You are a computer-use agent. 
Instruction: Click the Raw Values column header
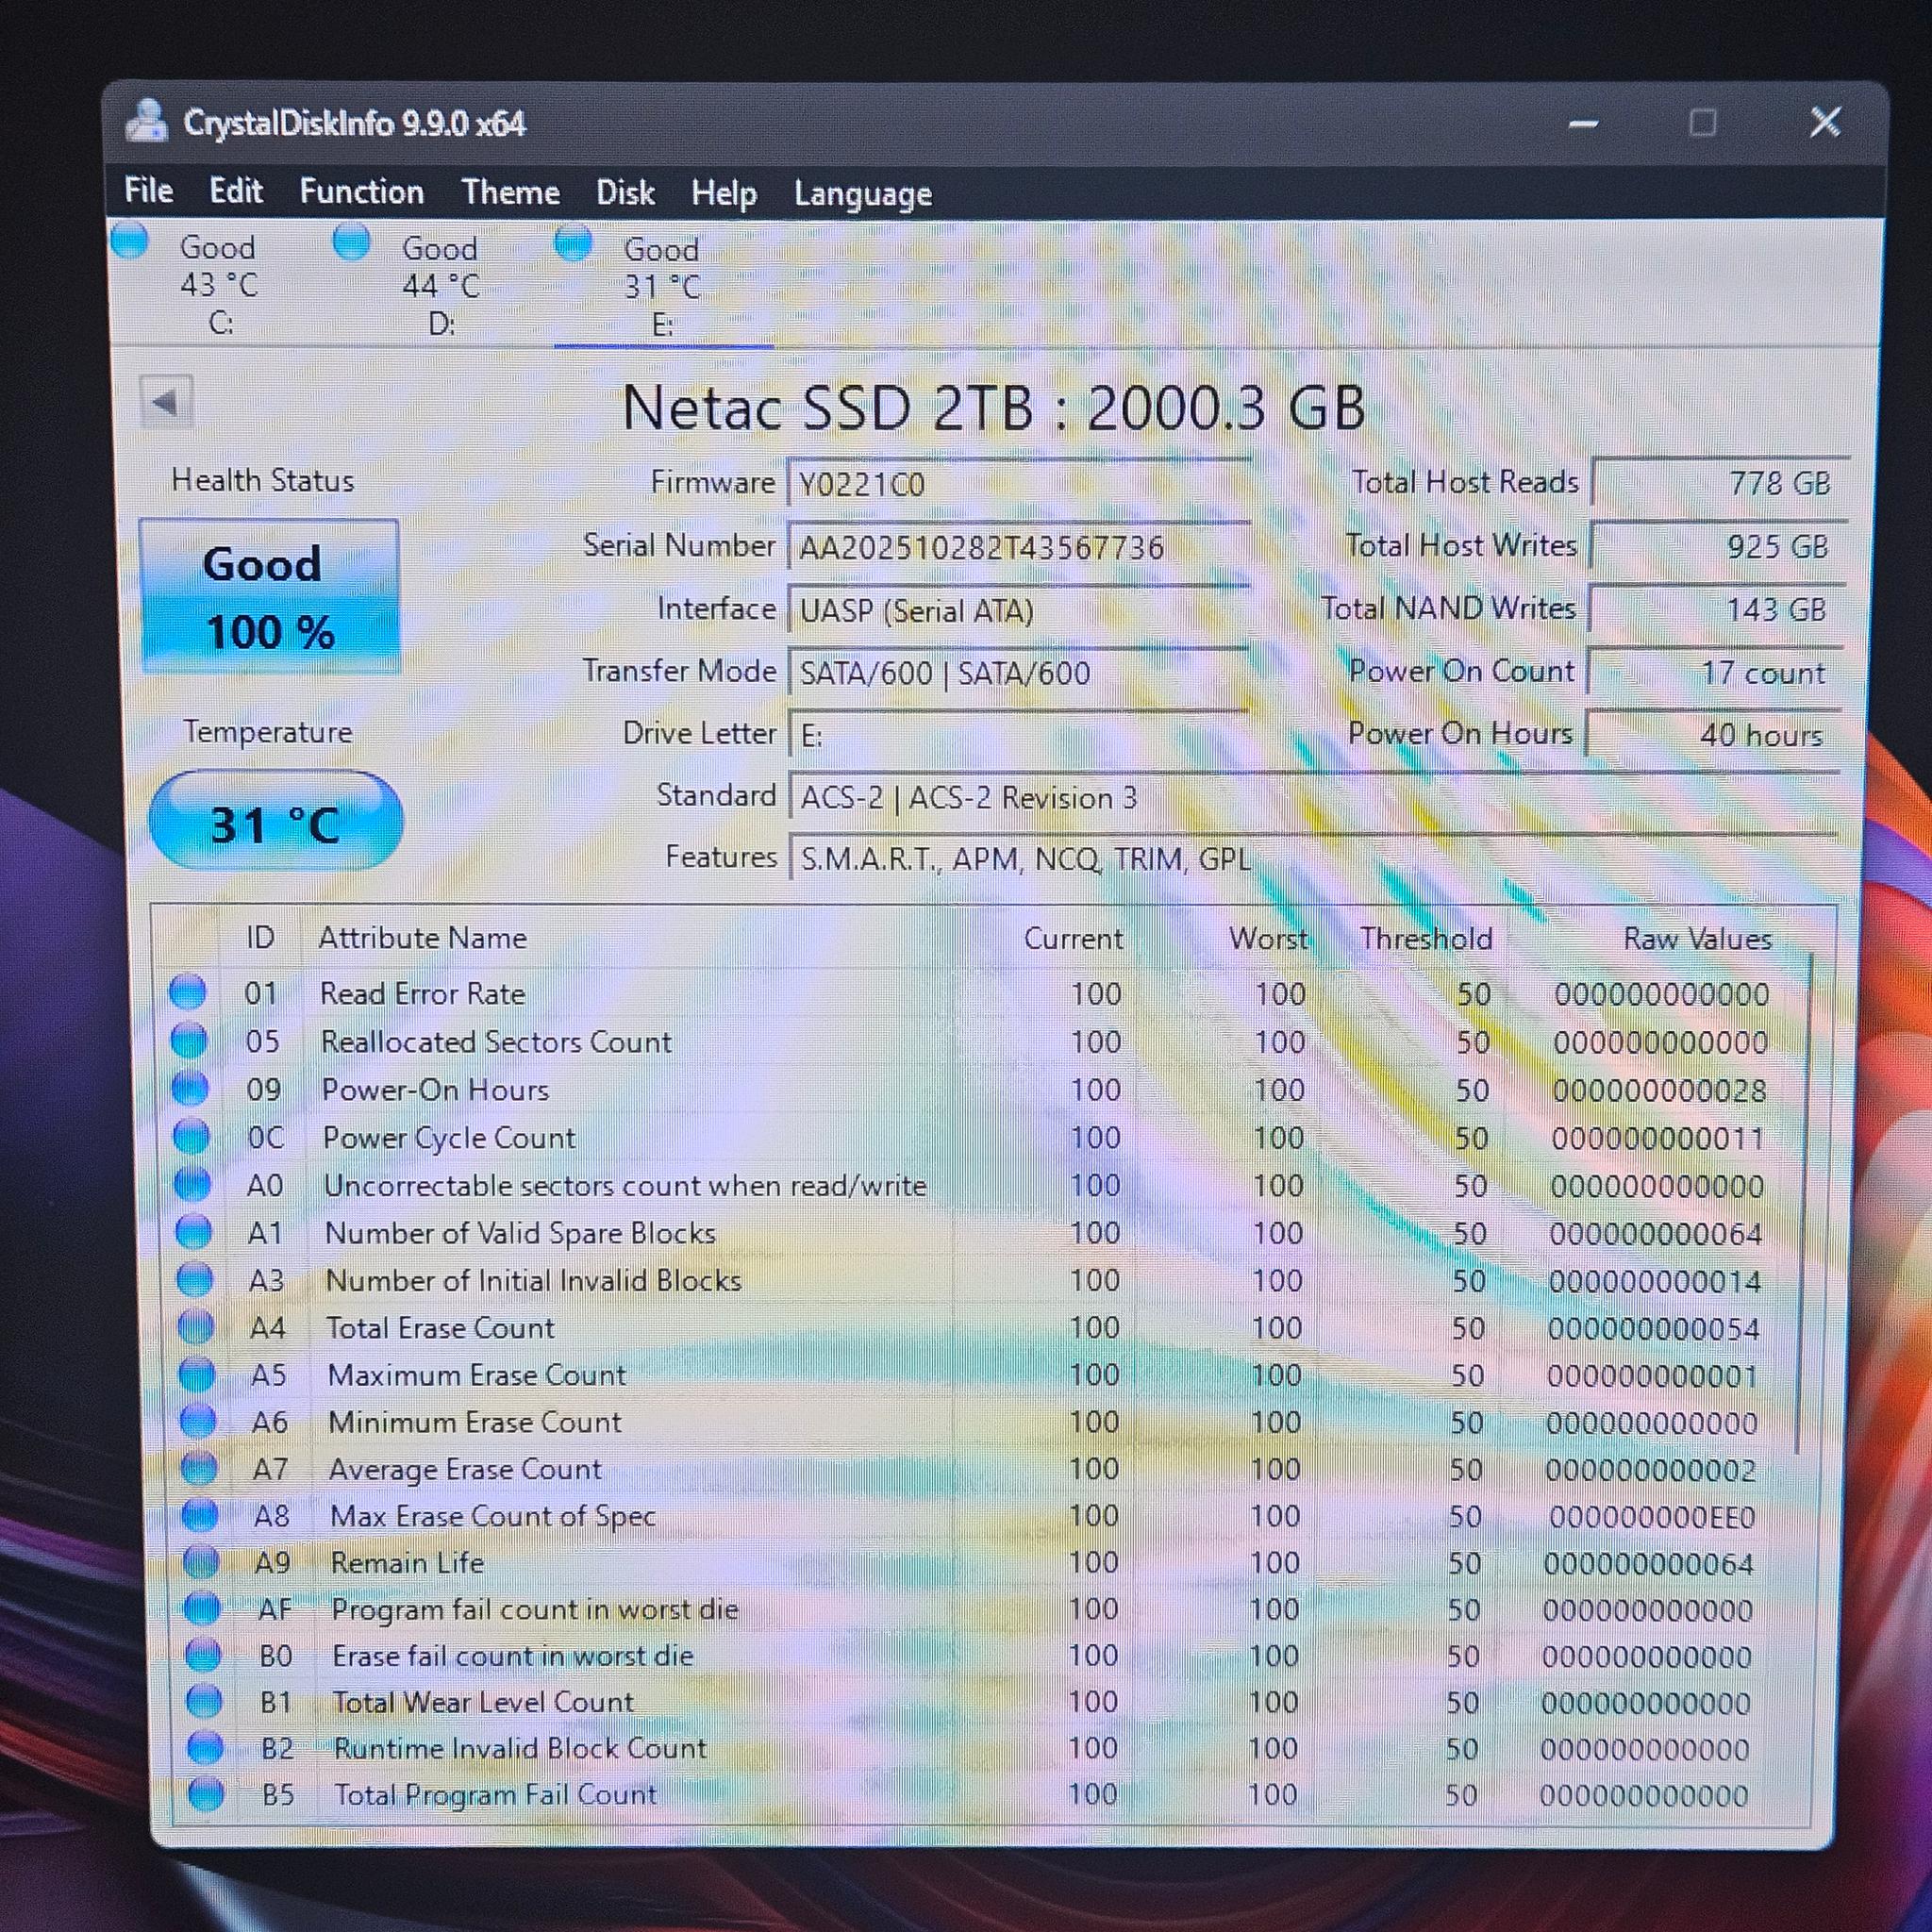1697,939
